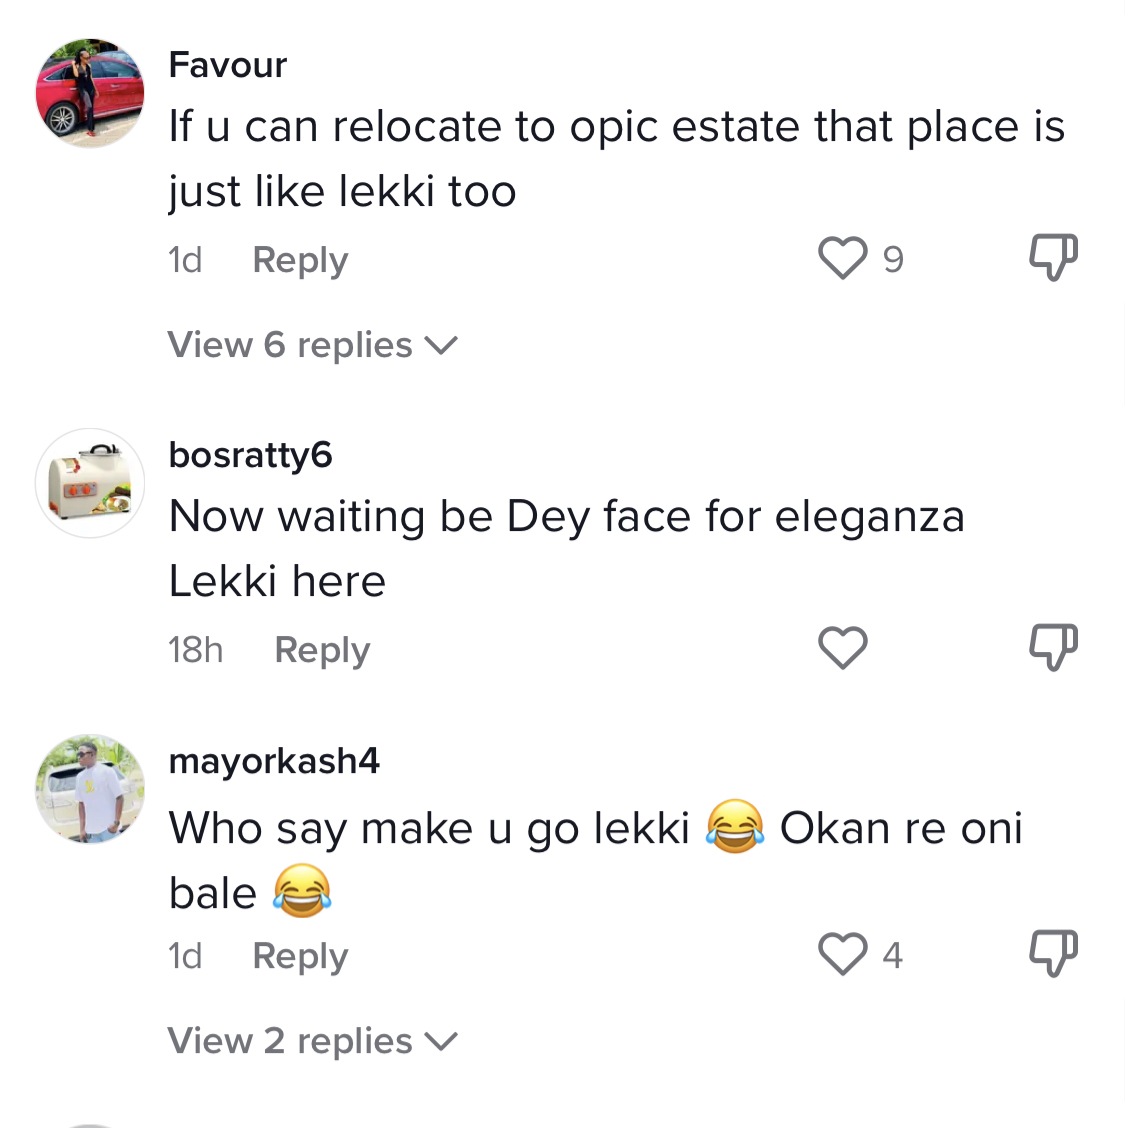1125x1128 pixels.
Task: Like Favour's comment with the heart icon
Action: point(842,258)
